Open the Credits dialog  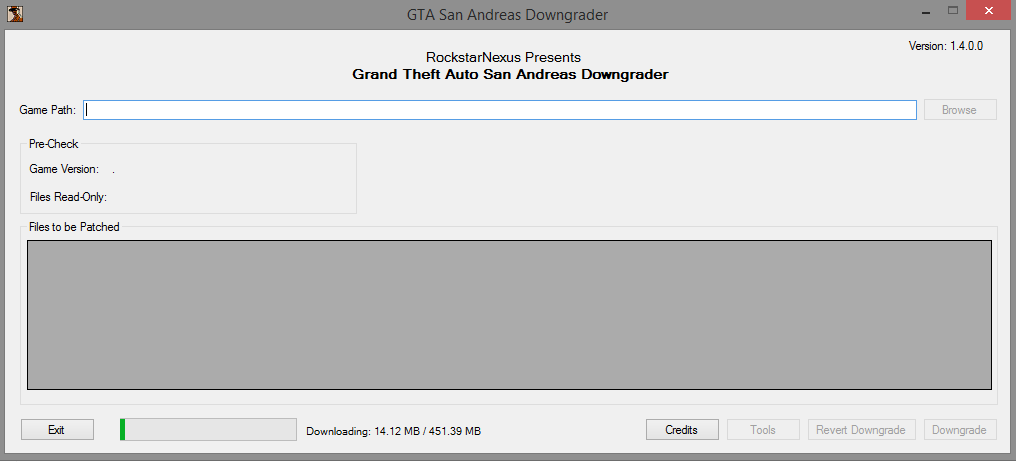682,430
